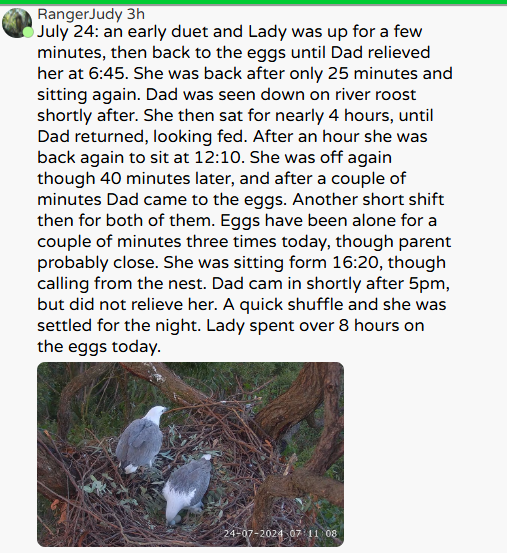The width and height of the screenshot is (507, 553).
Task: Click the 3h post timestamp
Action: click(136, 14)
